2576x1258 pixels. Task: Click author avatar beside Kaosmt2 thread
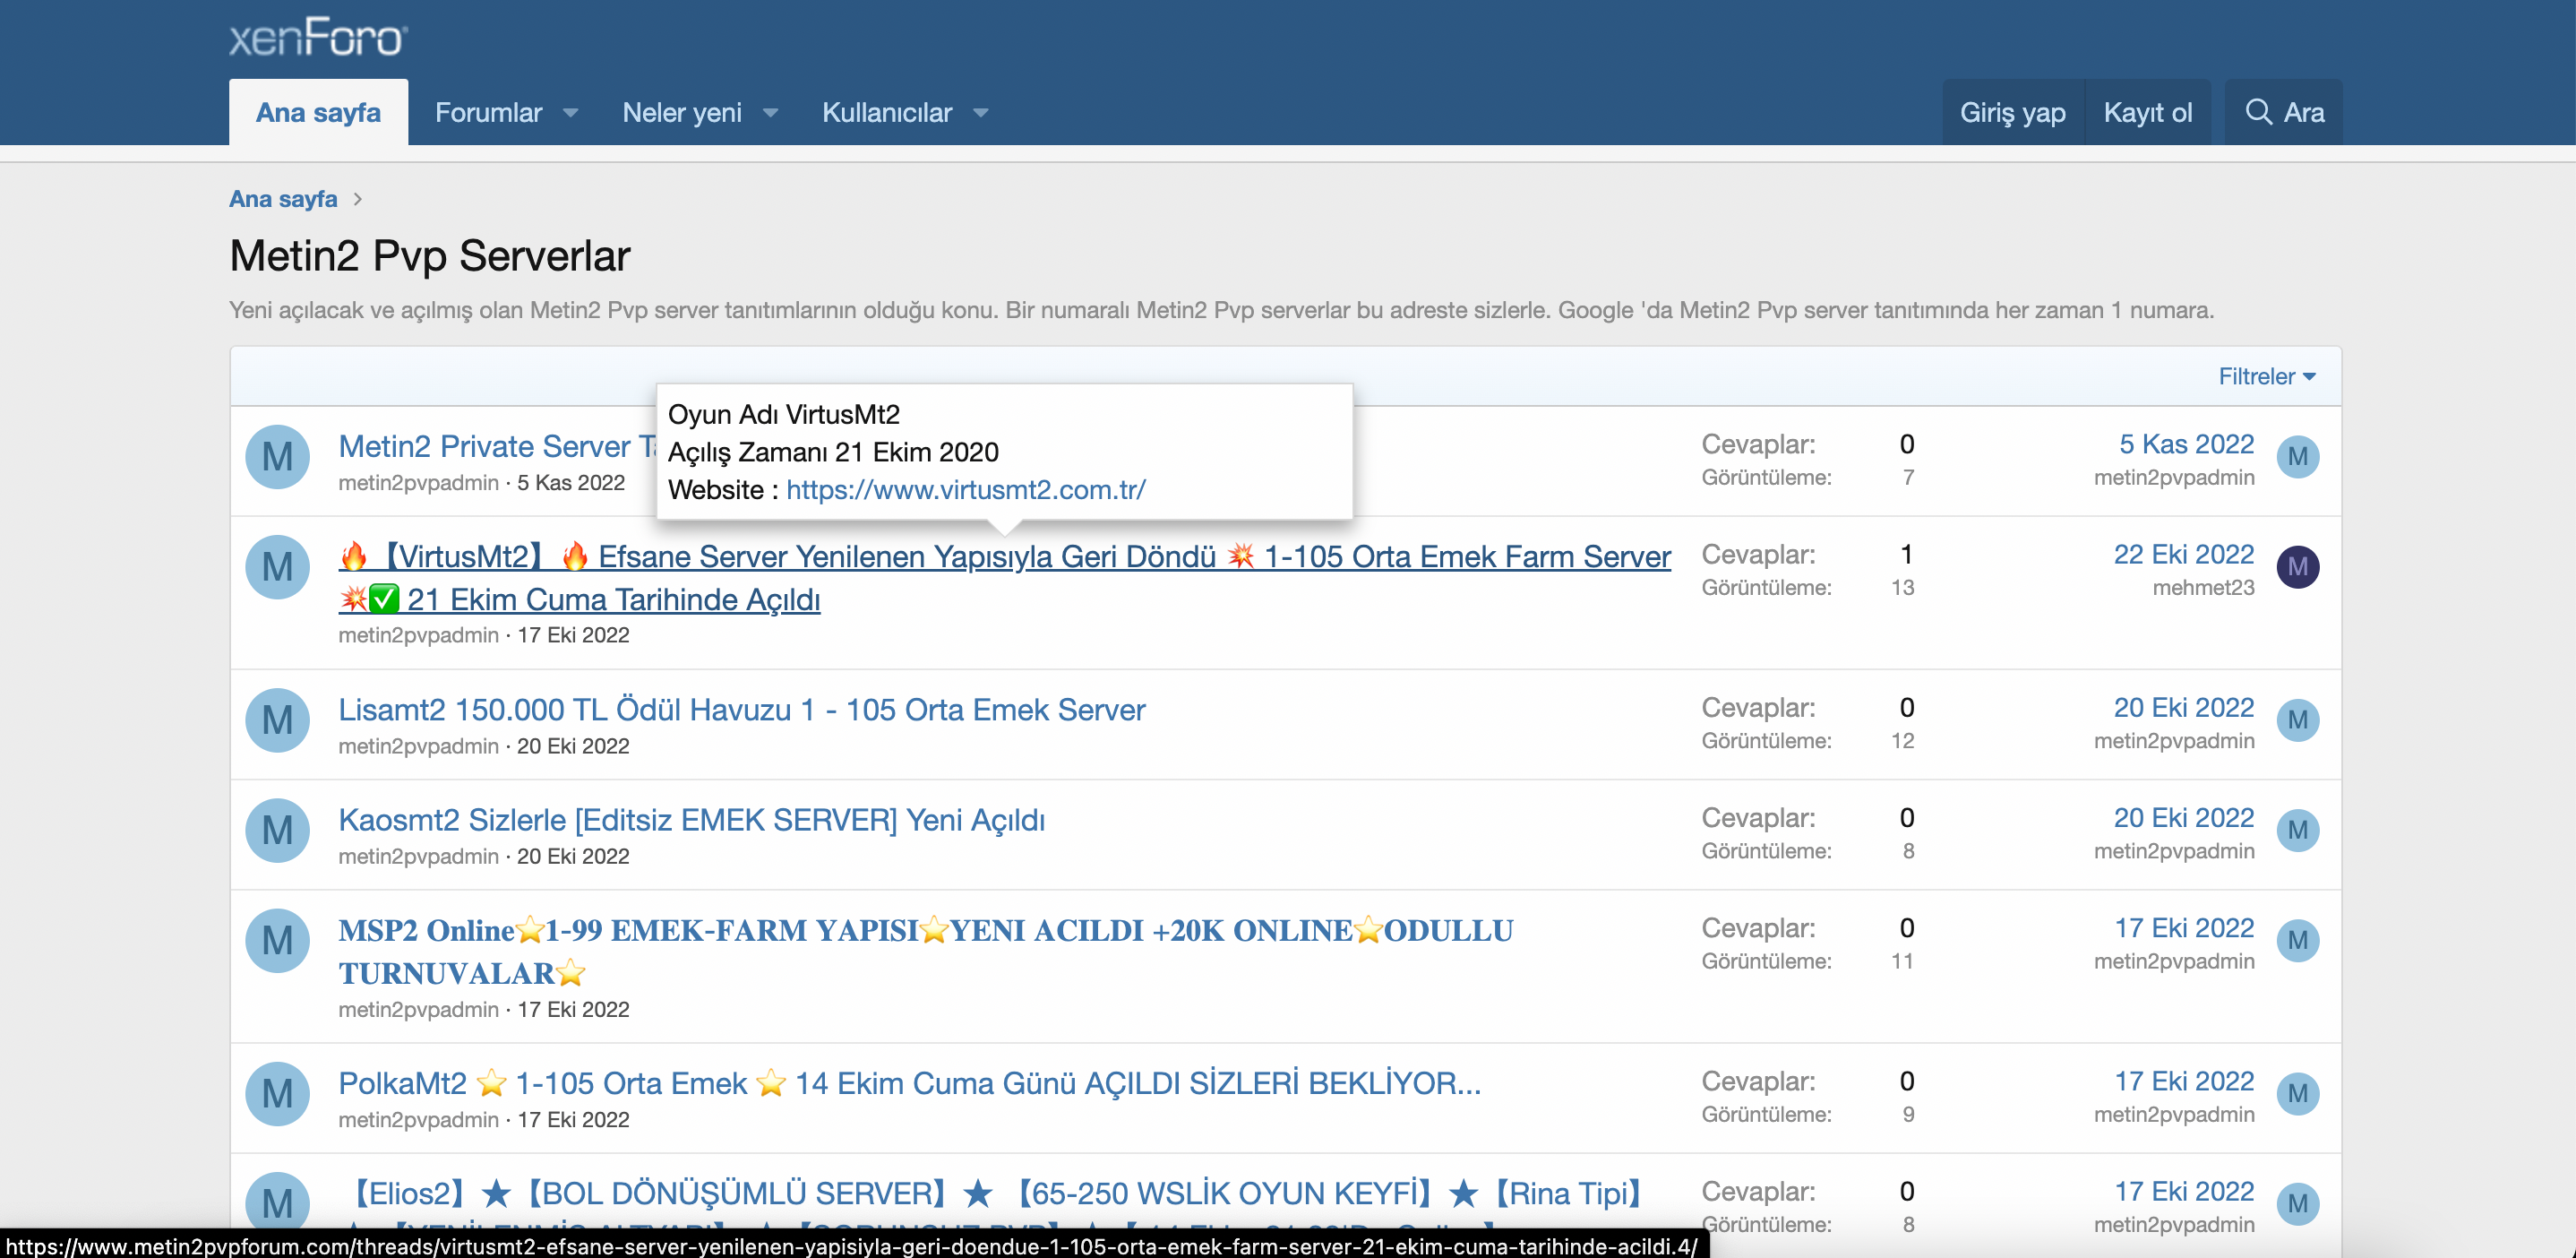click(x=277, y=830)
